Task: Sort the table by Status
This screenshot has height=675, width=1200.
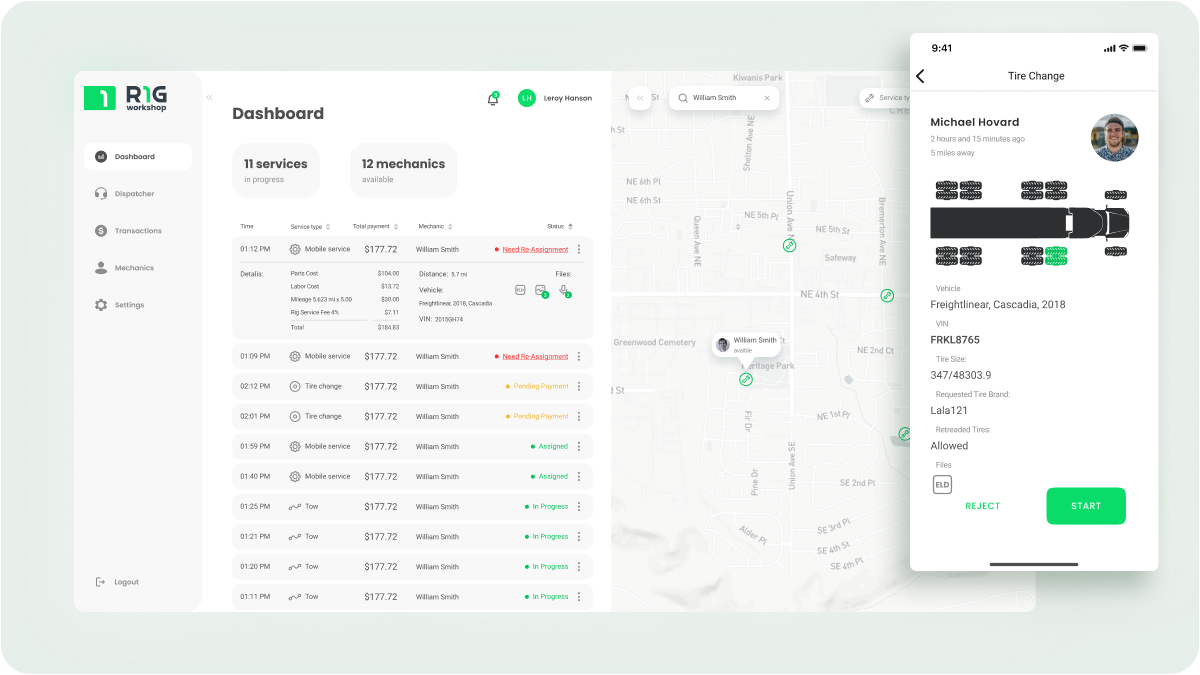Action: [570, 227]
